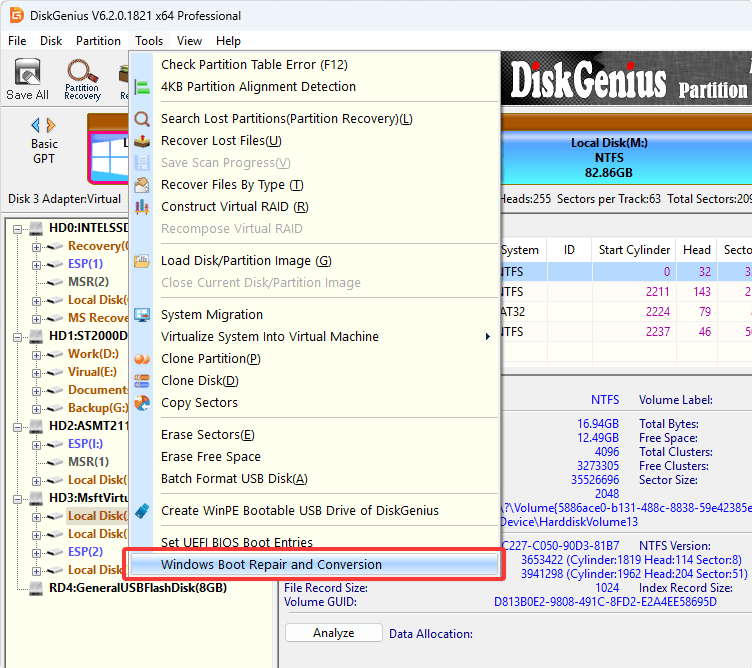
Task: Select Erase Free Space menu entry
Action: click(x=315, y=457)
